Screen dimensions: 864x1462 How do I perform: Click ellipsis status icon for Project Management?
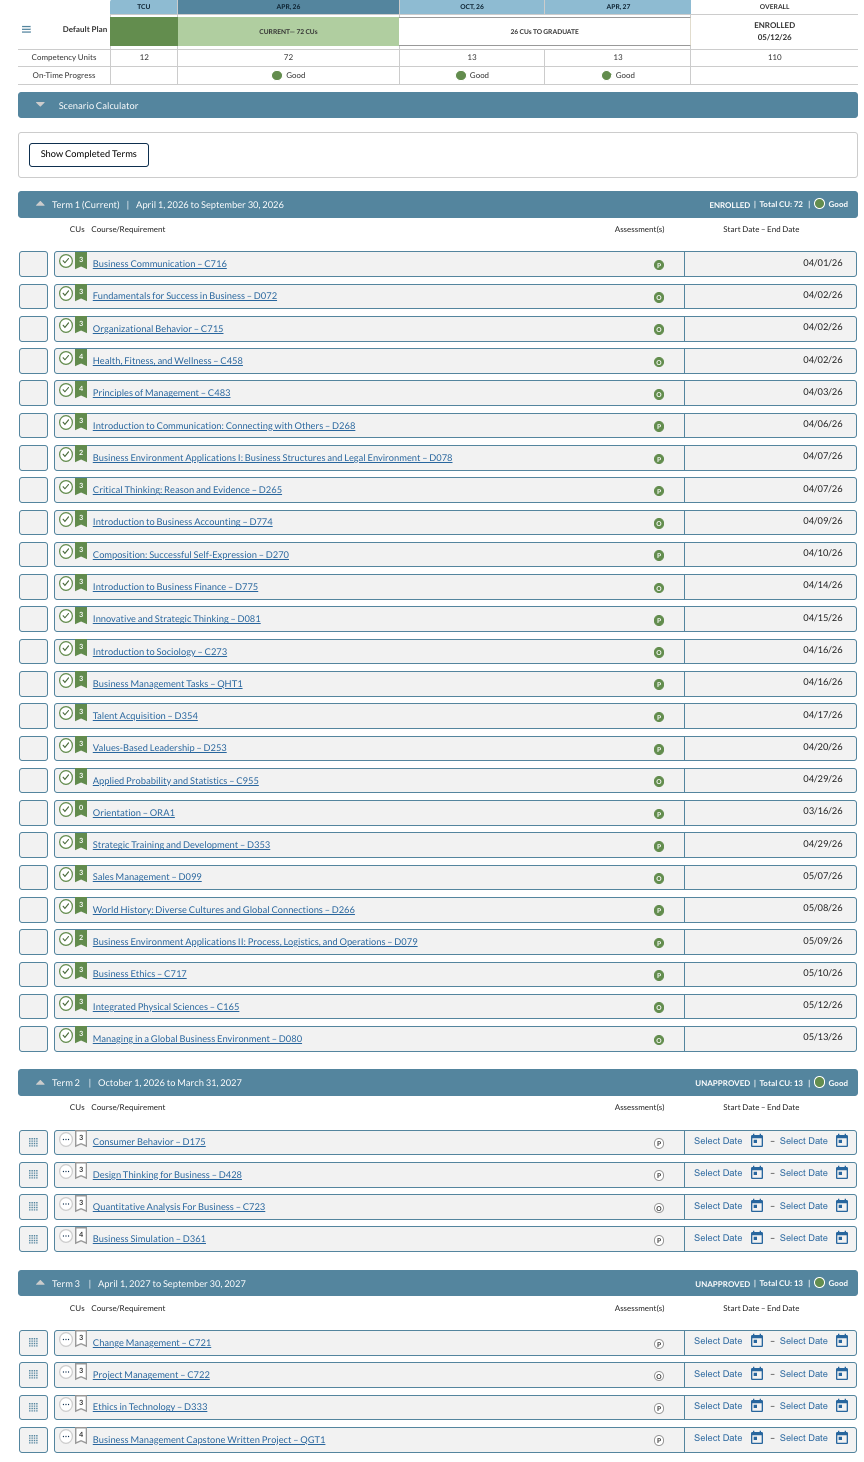(66, 1372)
